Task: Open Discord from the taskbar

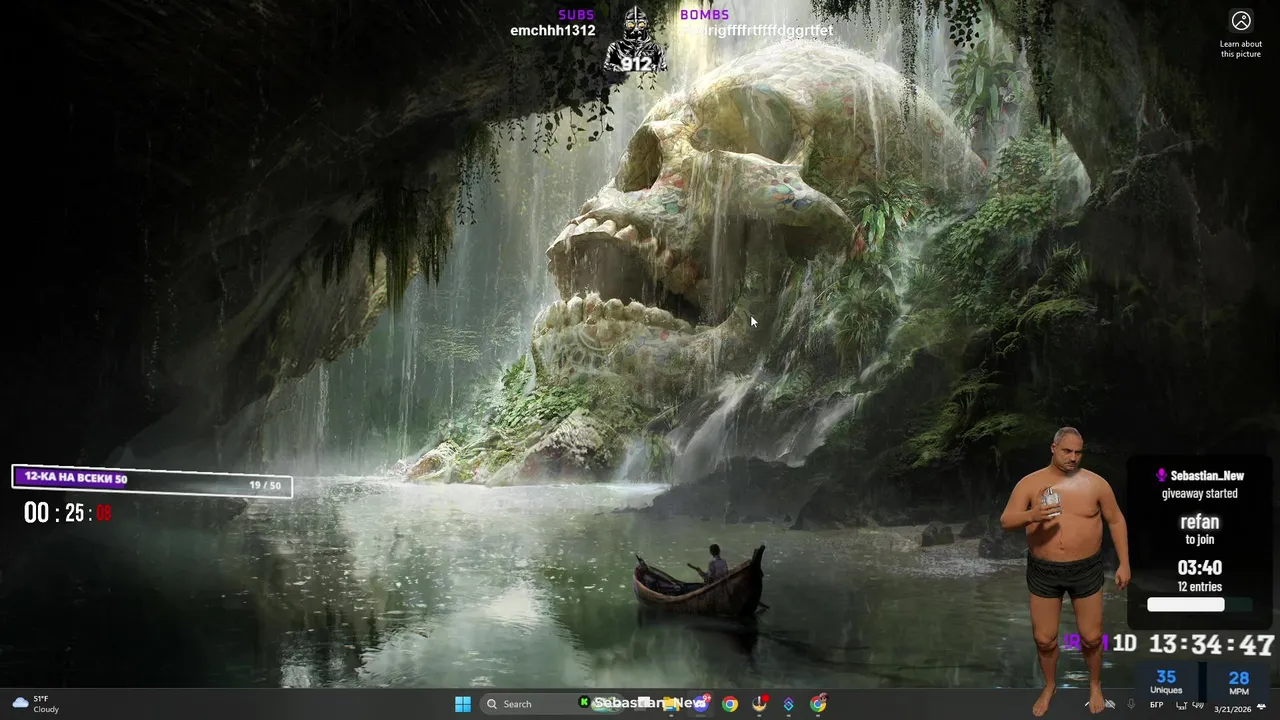Action: pyautogui.click(x=701, y=704)
